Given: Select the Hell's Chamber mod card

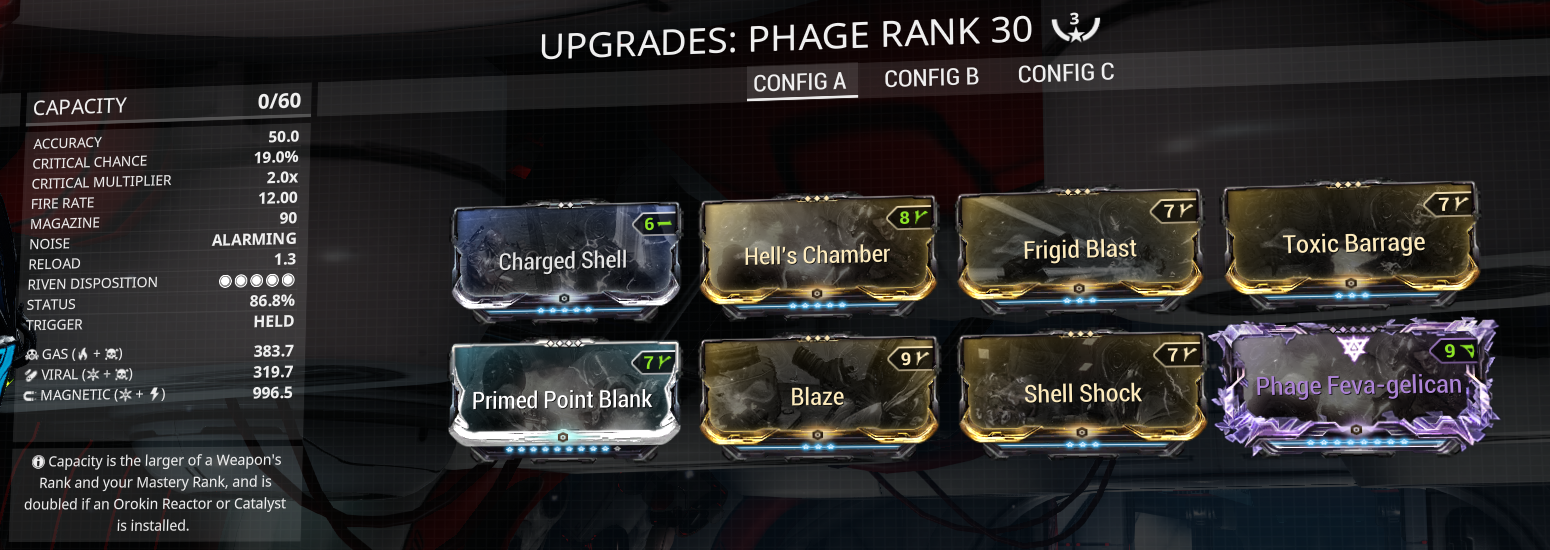Looking at the screenshot, I should (817, 257).
